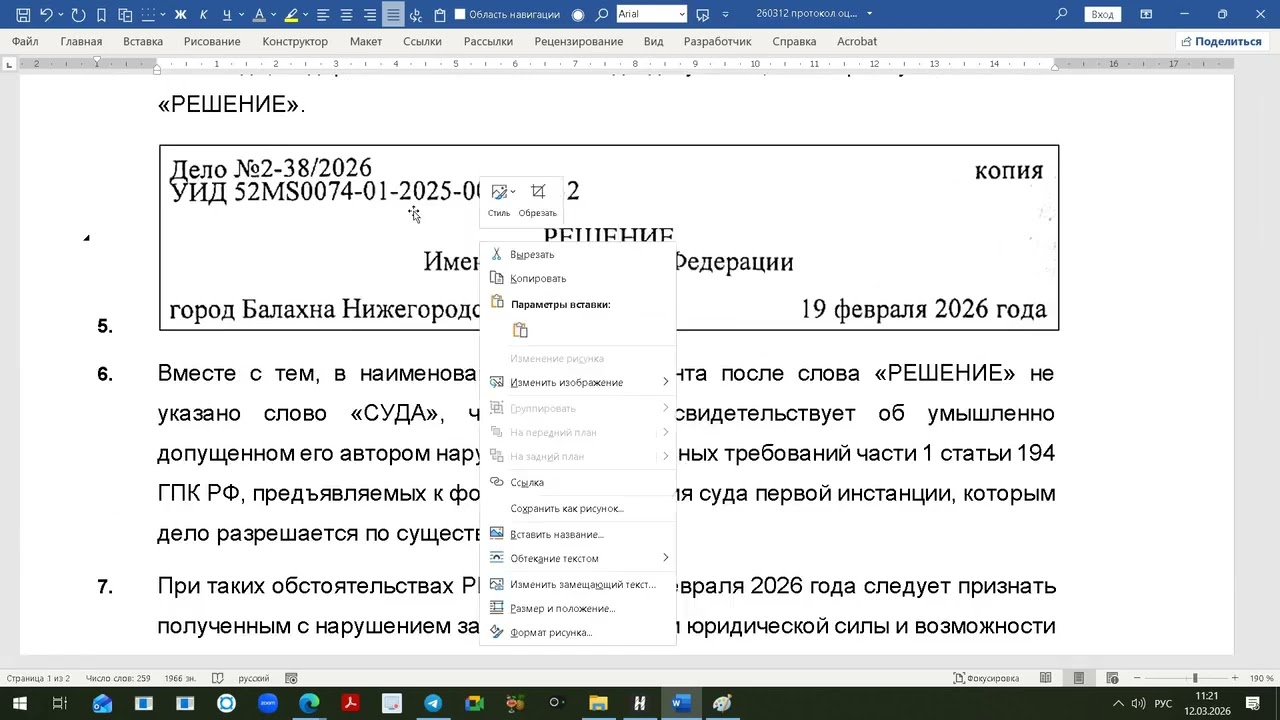
Task: Click the Вход sign-in button
Action: coord(1102,14)
